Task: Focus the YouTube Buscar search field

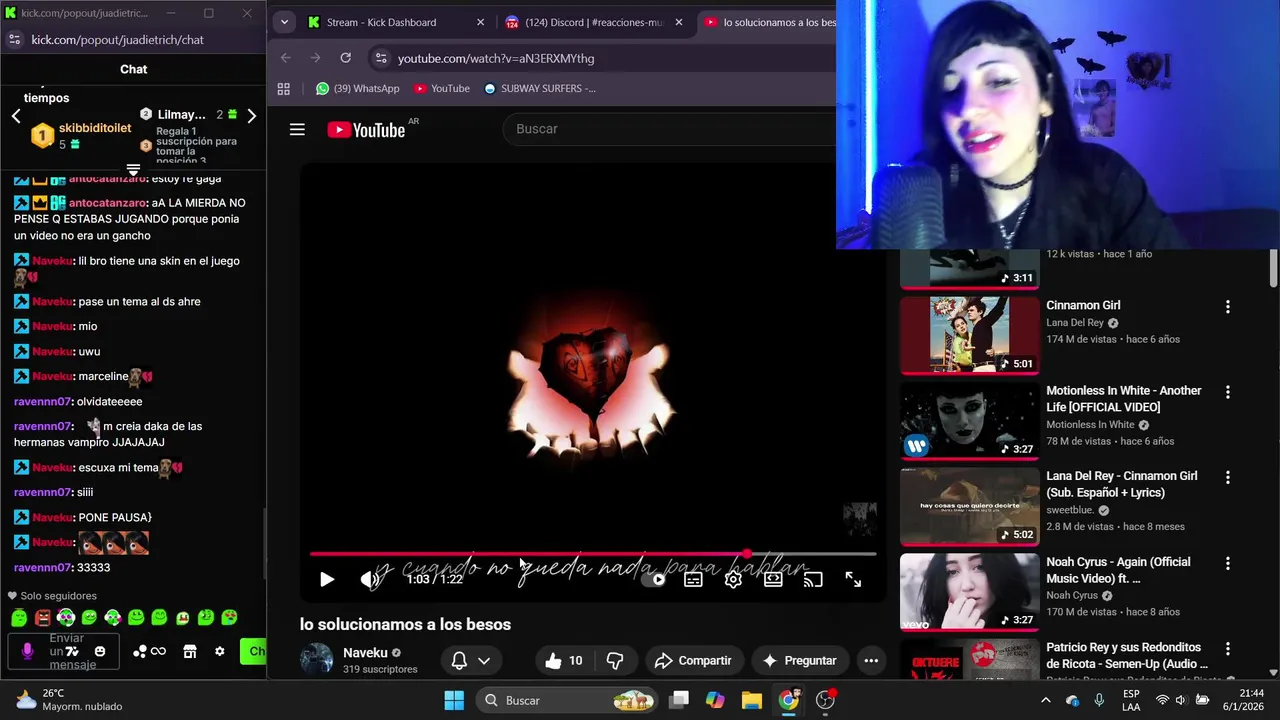Action: [670, 129]
